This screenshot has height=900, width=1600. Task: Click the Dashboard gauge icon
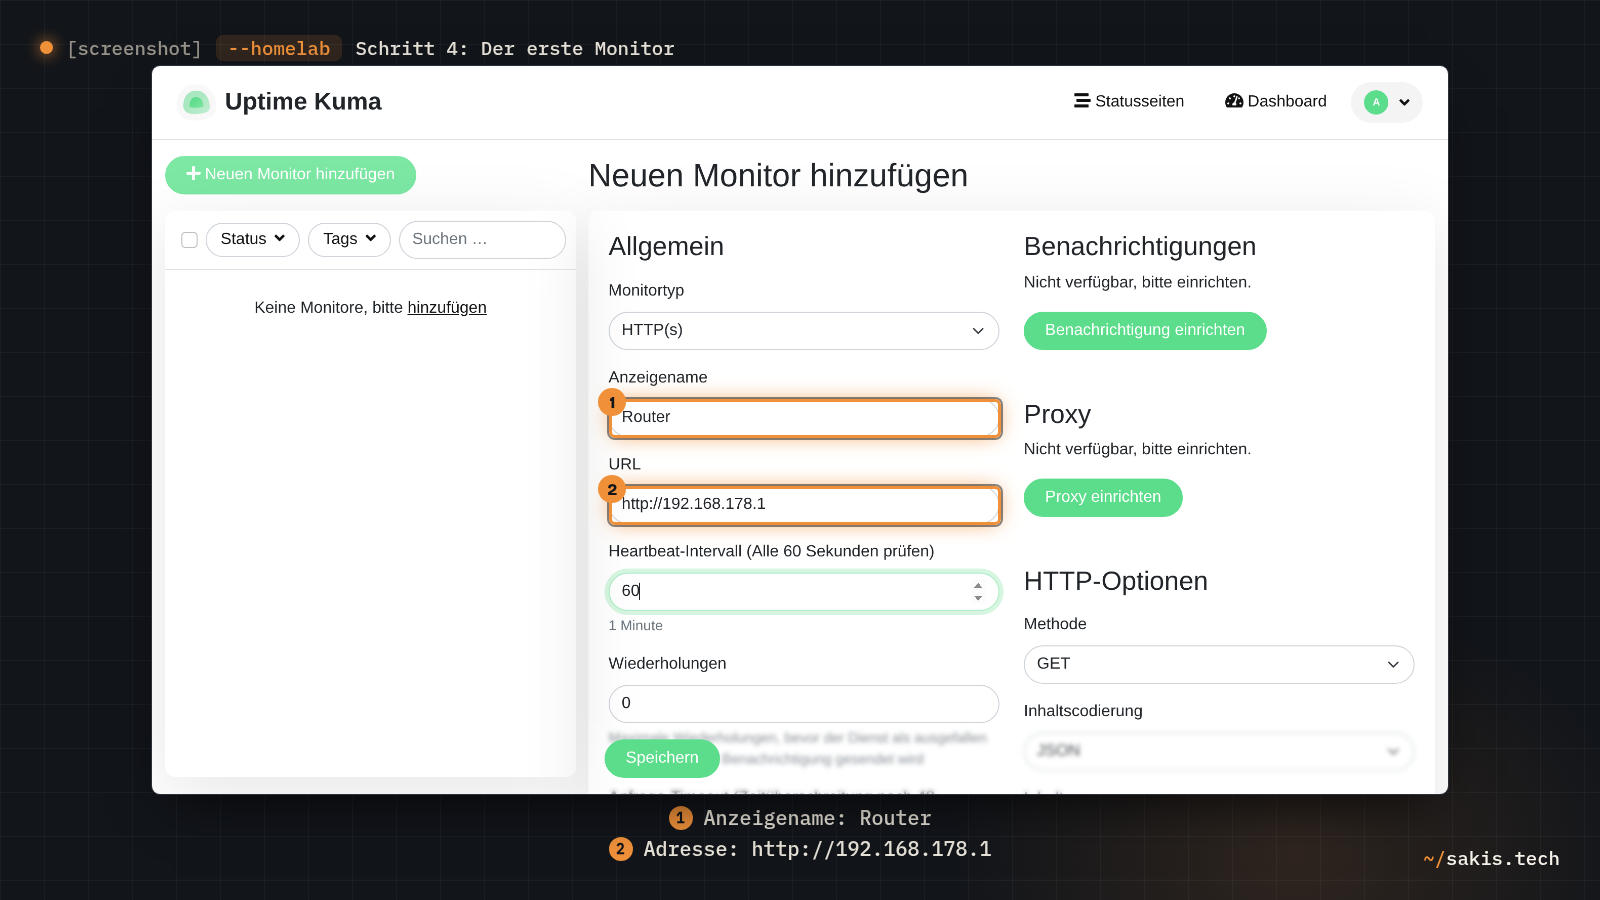coord(1234,101)
